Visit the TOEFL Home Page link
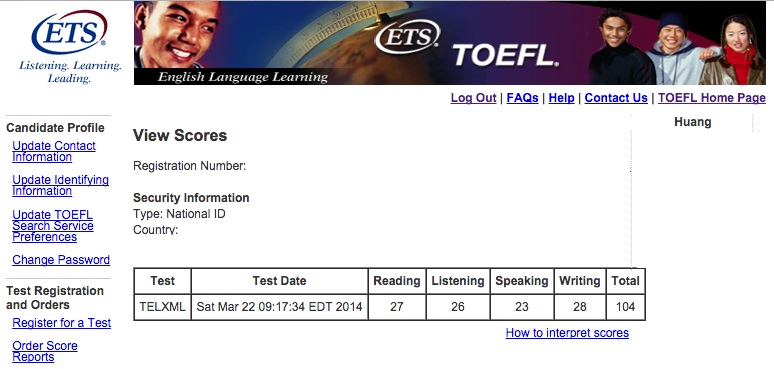Viewport: 774px width, 369px height. pos(711,98)
